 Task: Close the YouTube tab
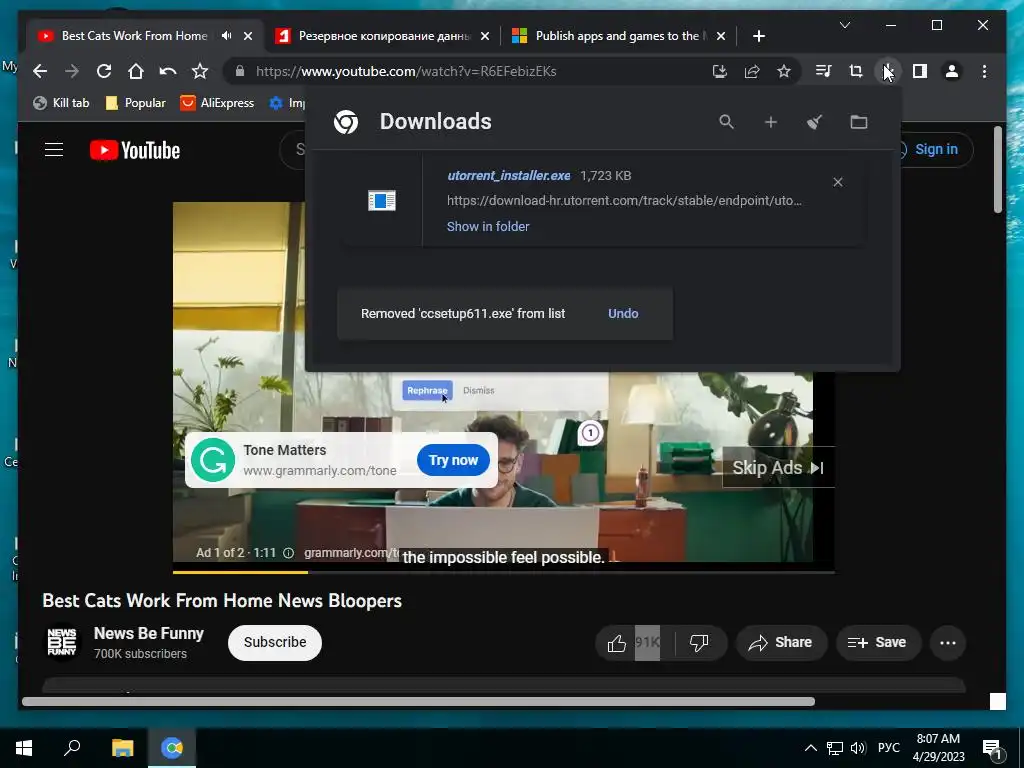pyautogui.click(x=248, y=36)
